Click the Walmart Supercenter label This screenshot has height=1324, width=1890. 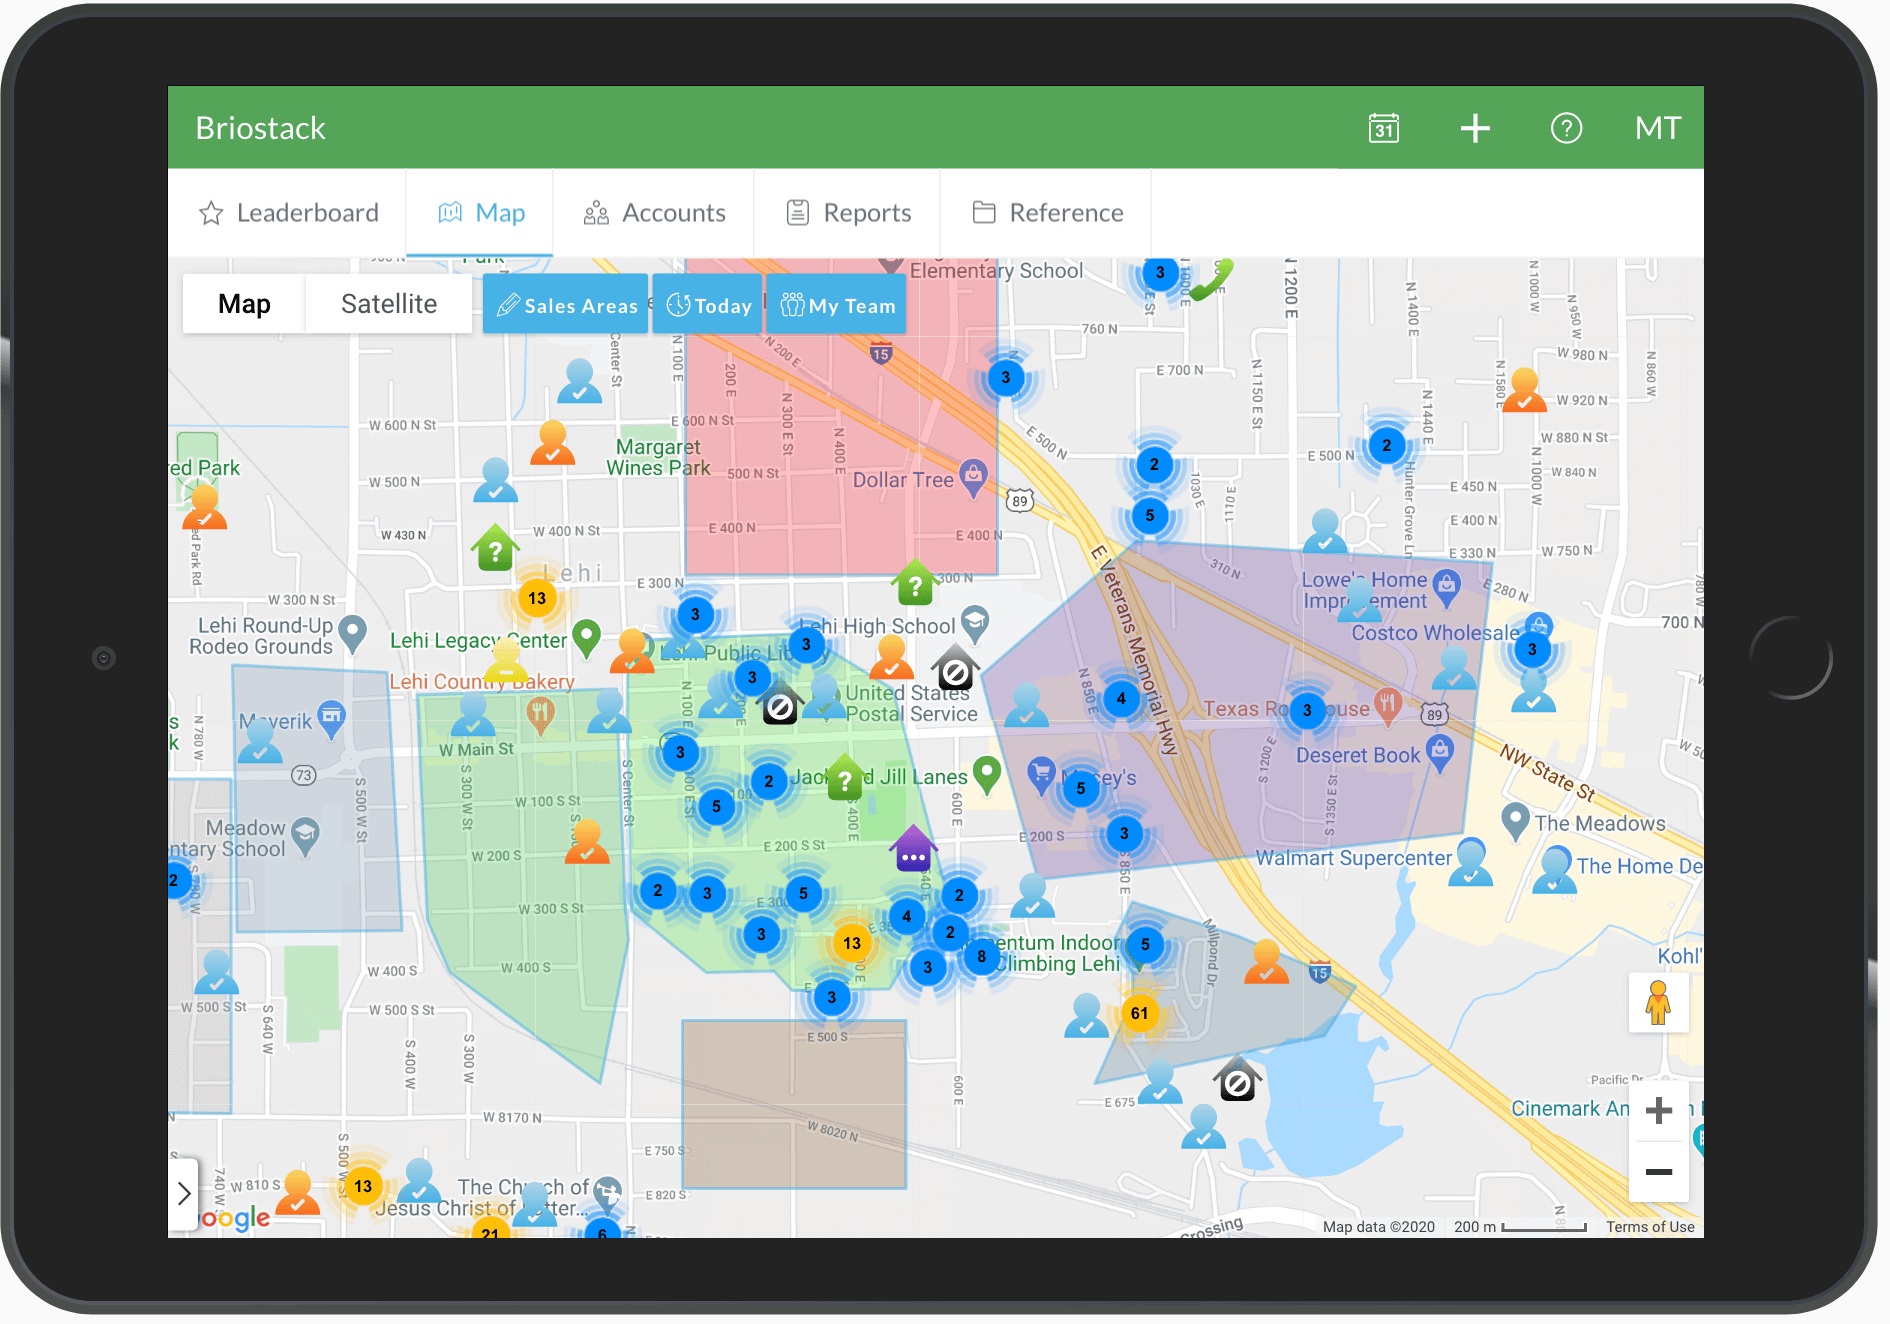pos(1353,858)
